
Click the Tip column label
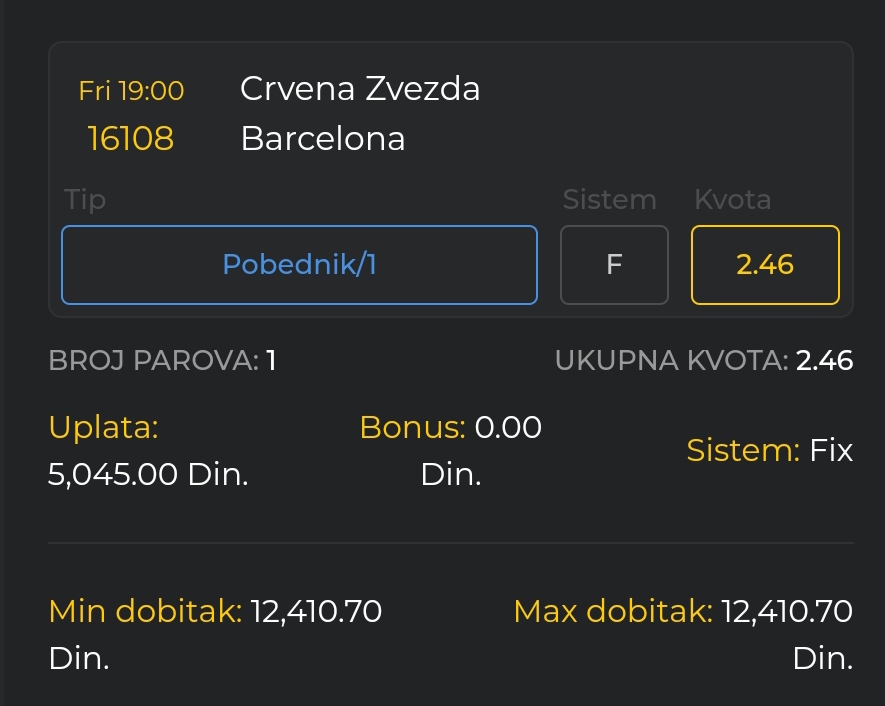tap(85, 200)
